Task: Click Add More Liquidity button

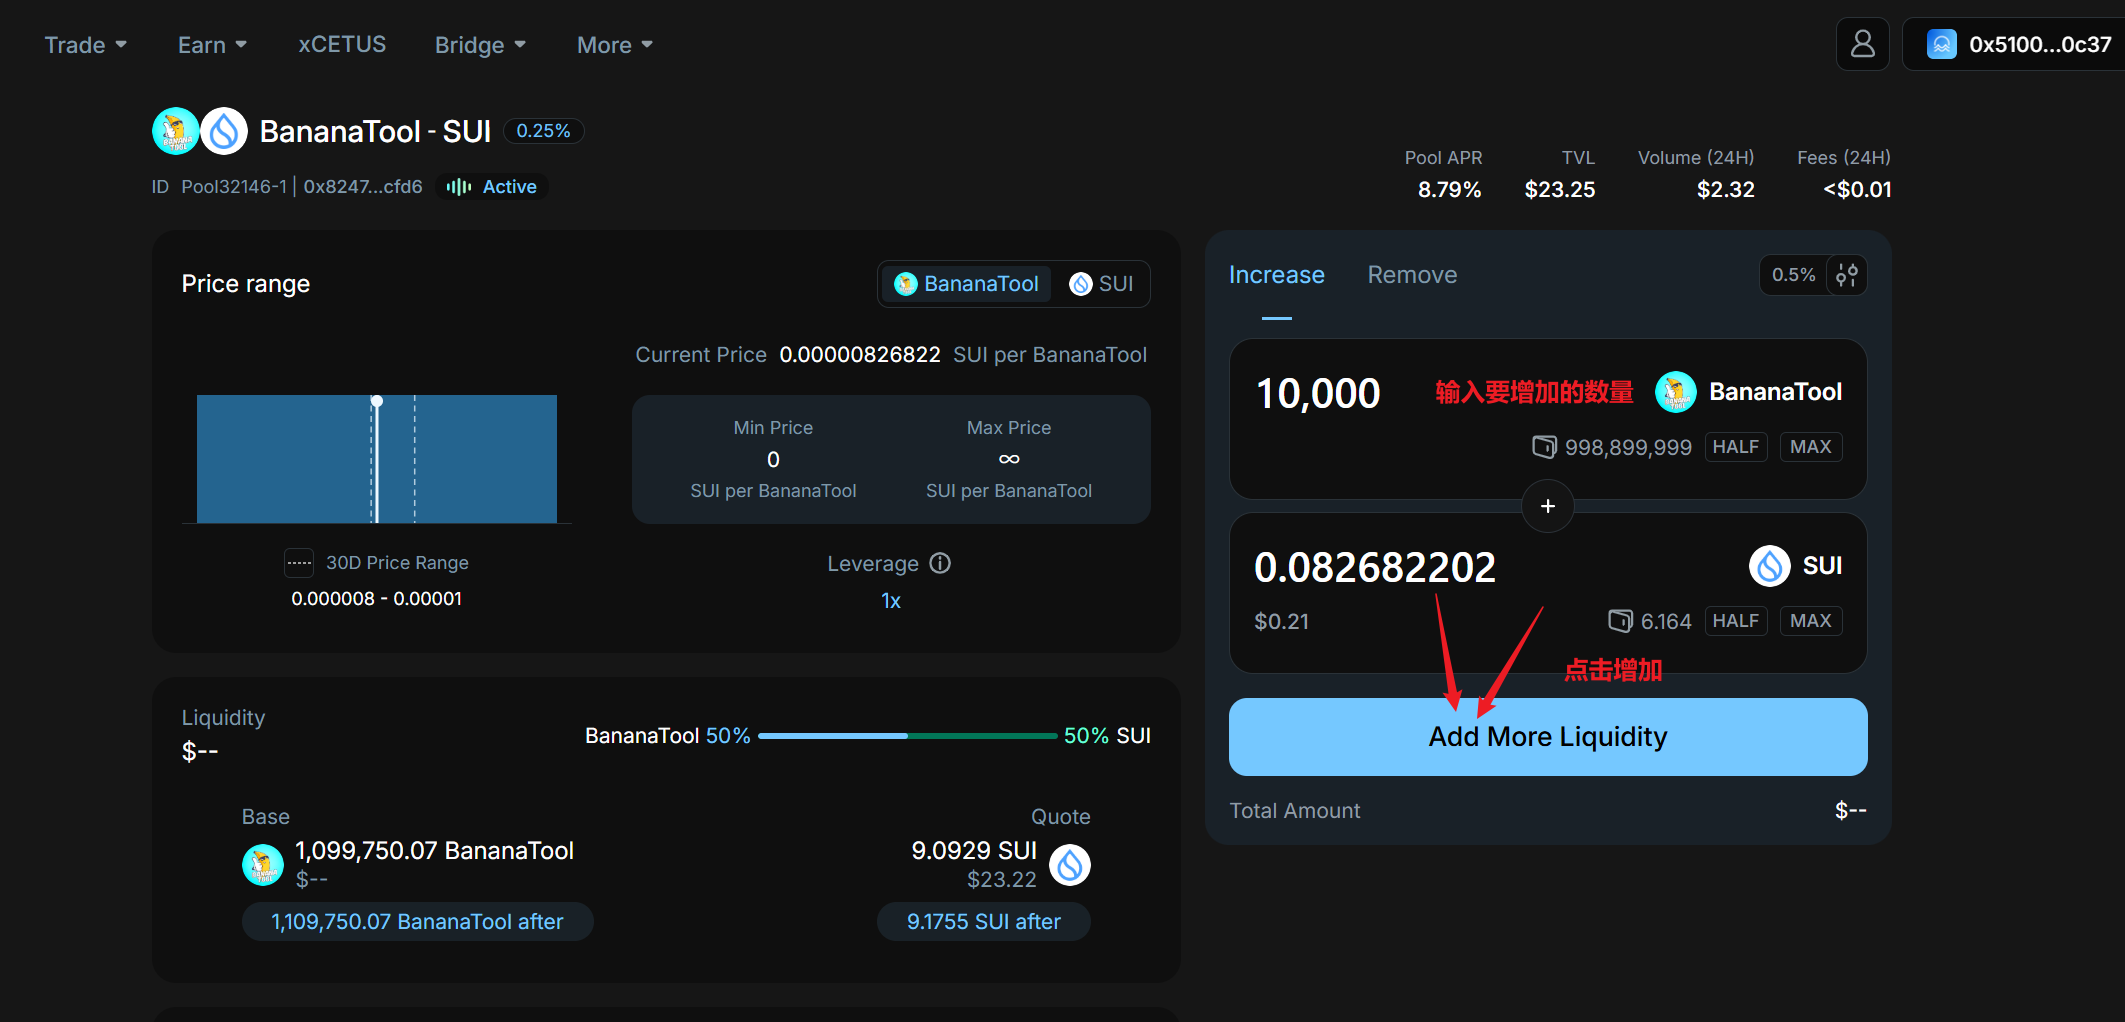Action: pos(1547,737)
